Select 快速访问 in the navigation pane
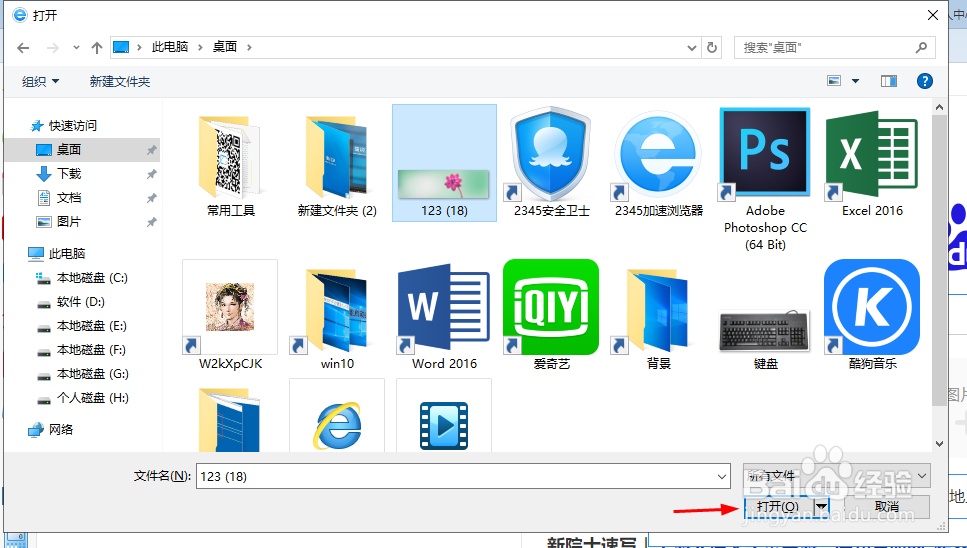 (x=73, y=126)
